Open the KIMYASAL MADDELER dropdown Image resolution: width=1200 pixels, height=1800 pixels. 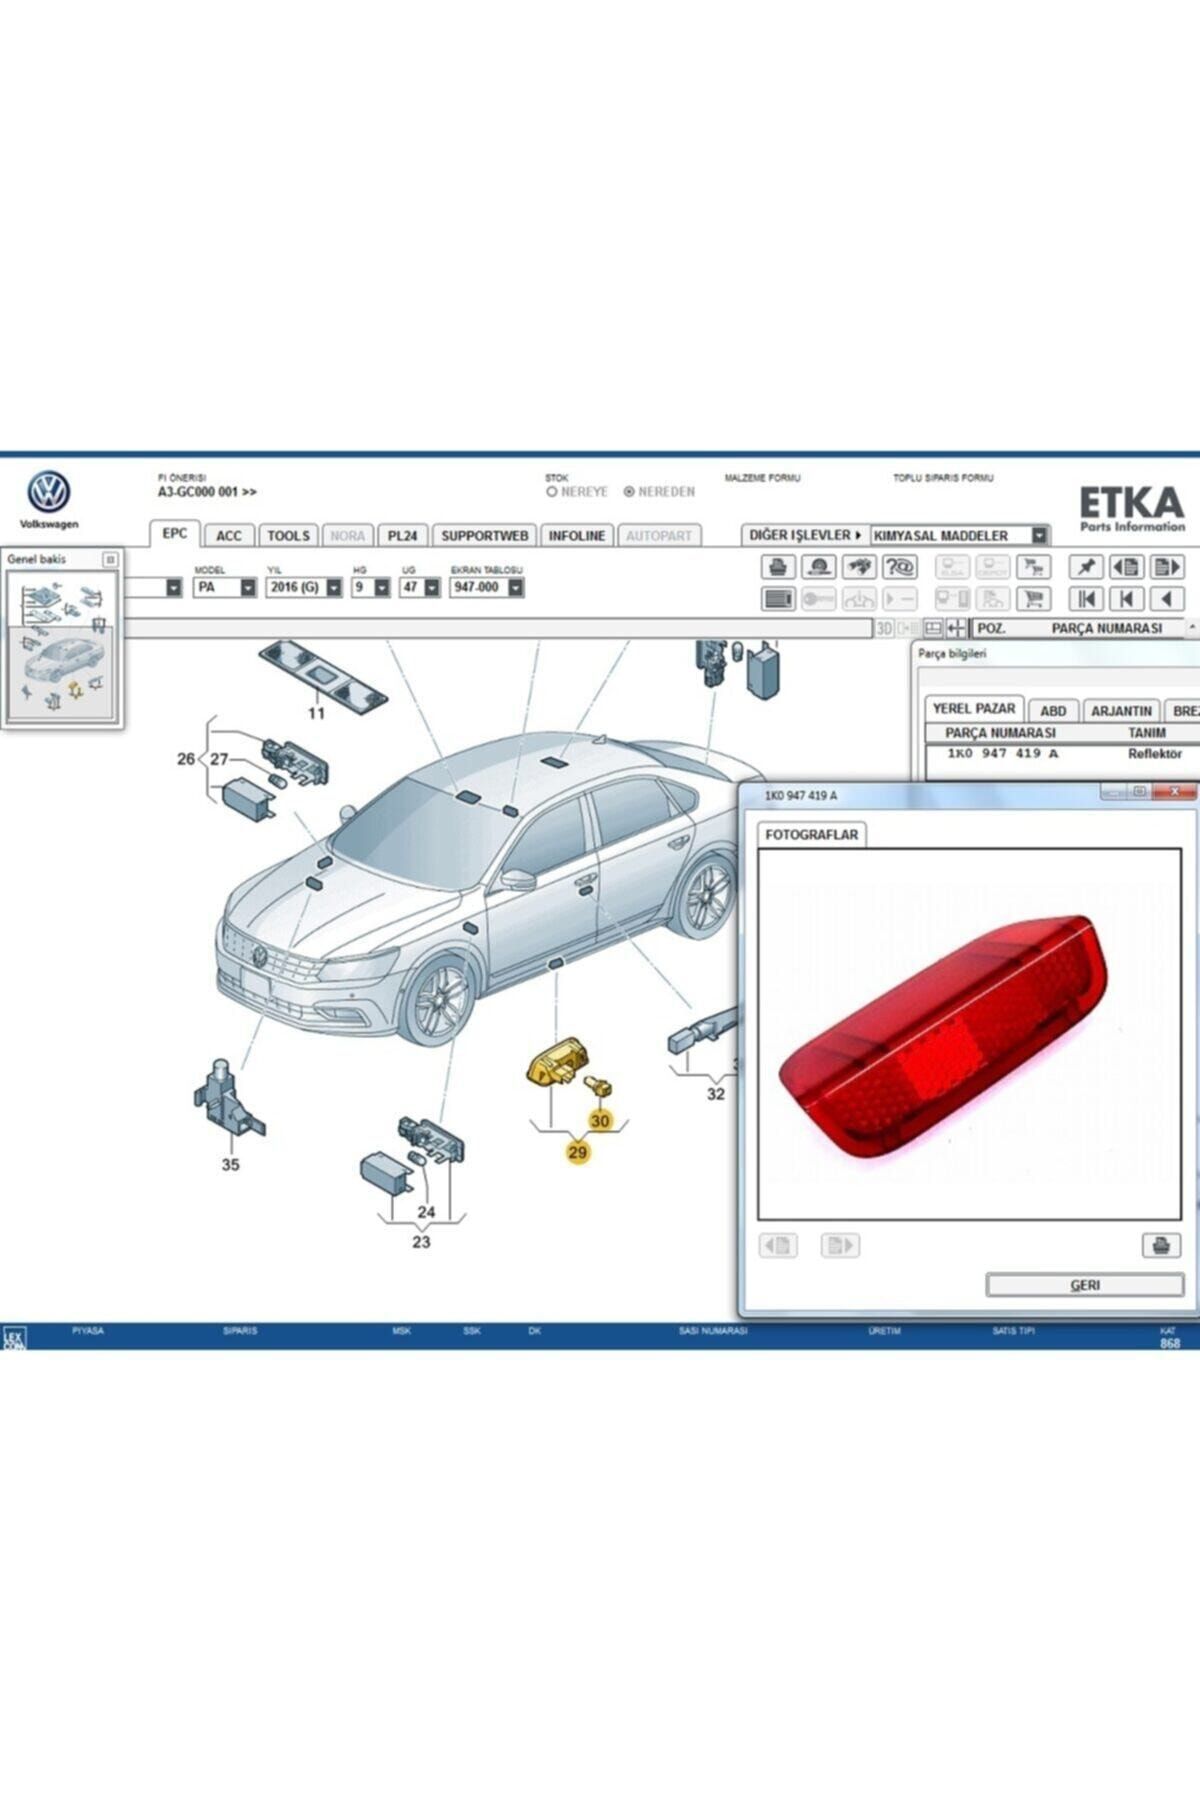[x=960, y=535]
